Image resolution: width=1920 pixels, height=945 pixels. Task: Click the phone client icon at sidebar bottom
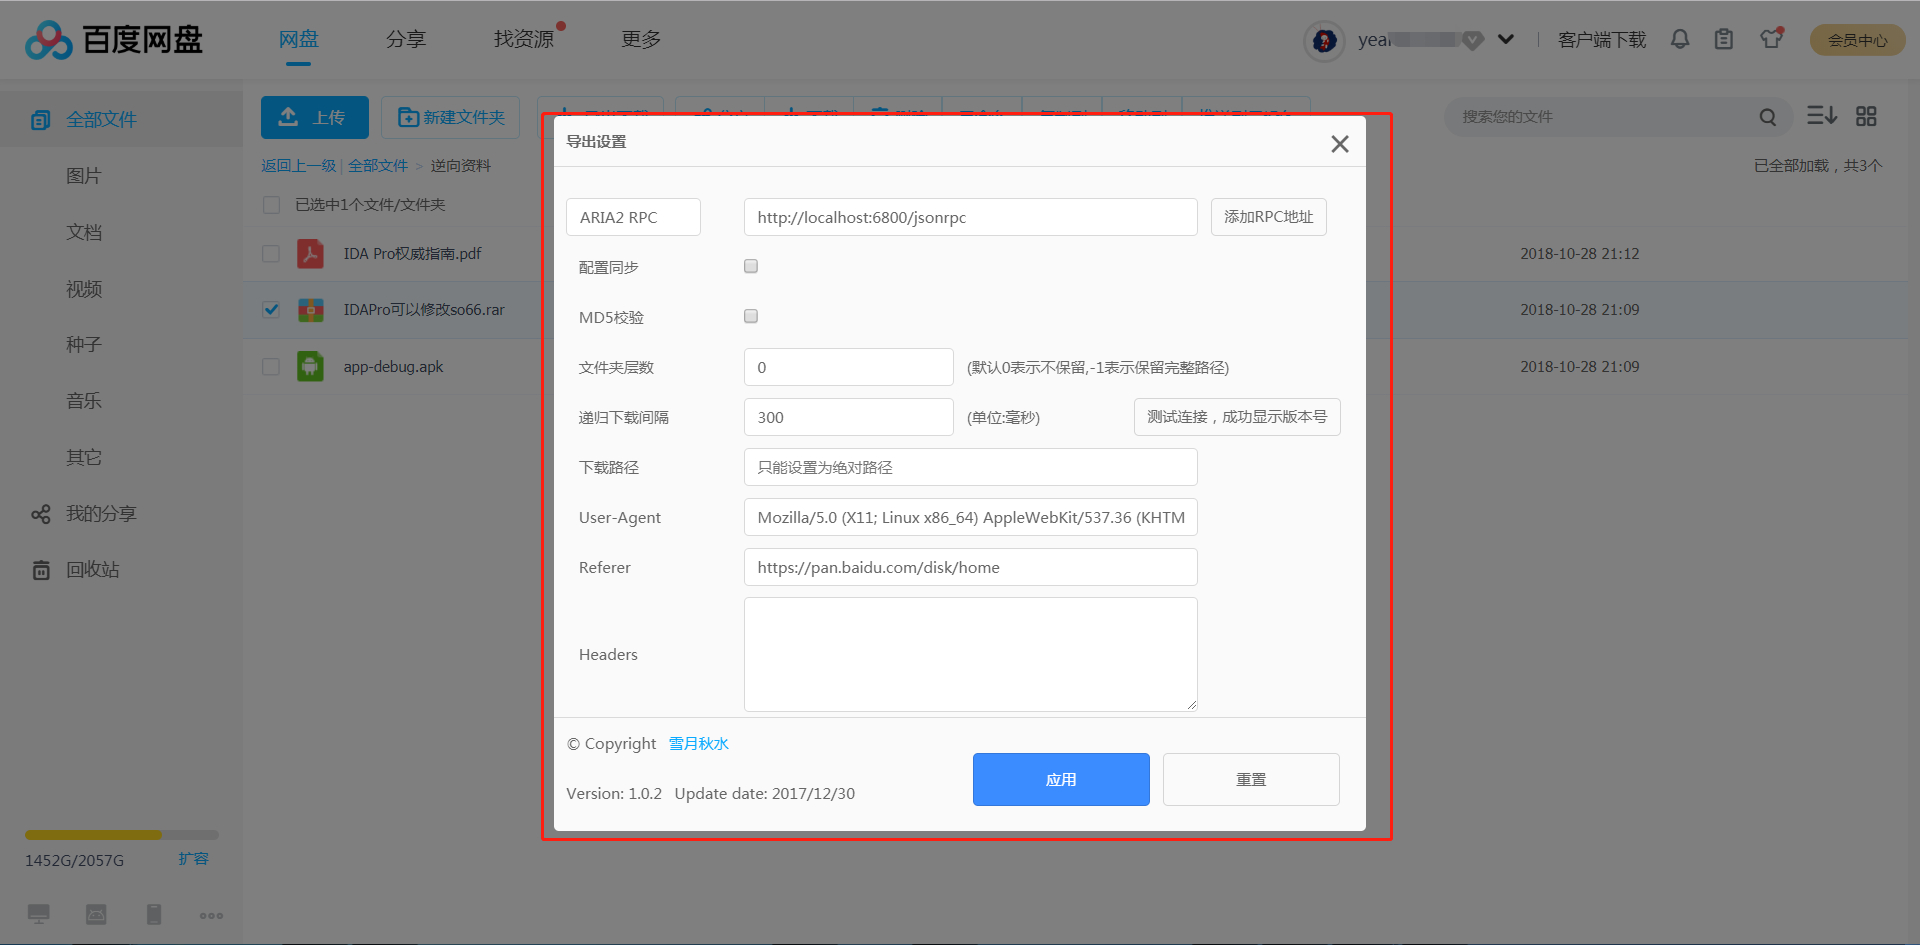pyautogui.click(x=154, y=914)
